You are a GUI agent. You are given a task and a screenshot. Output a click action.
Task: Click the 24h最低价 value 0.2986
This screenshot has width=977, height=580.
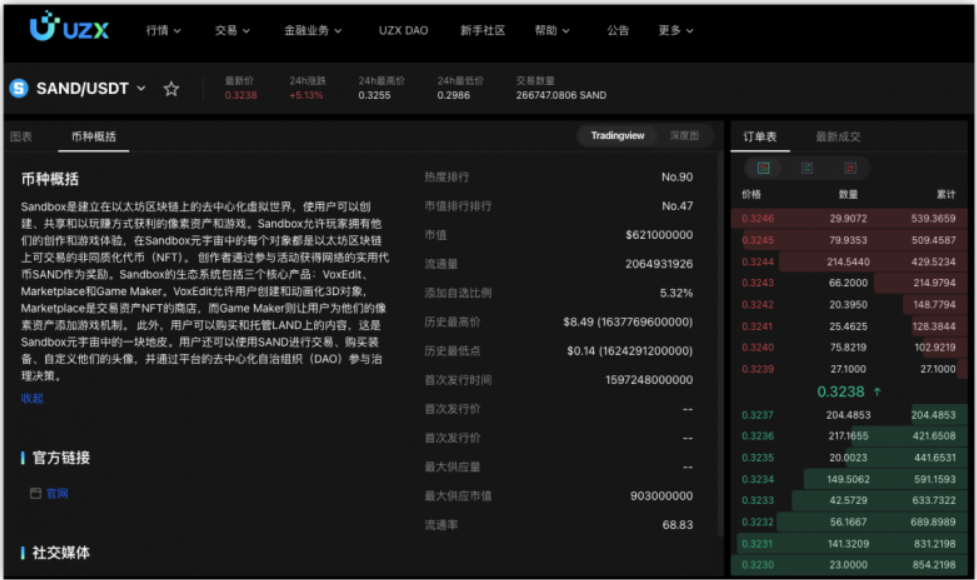pyautogui.click(x=454, y=95)
